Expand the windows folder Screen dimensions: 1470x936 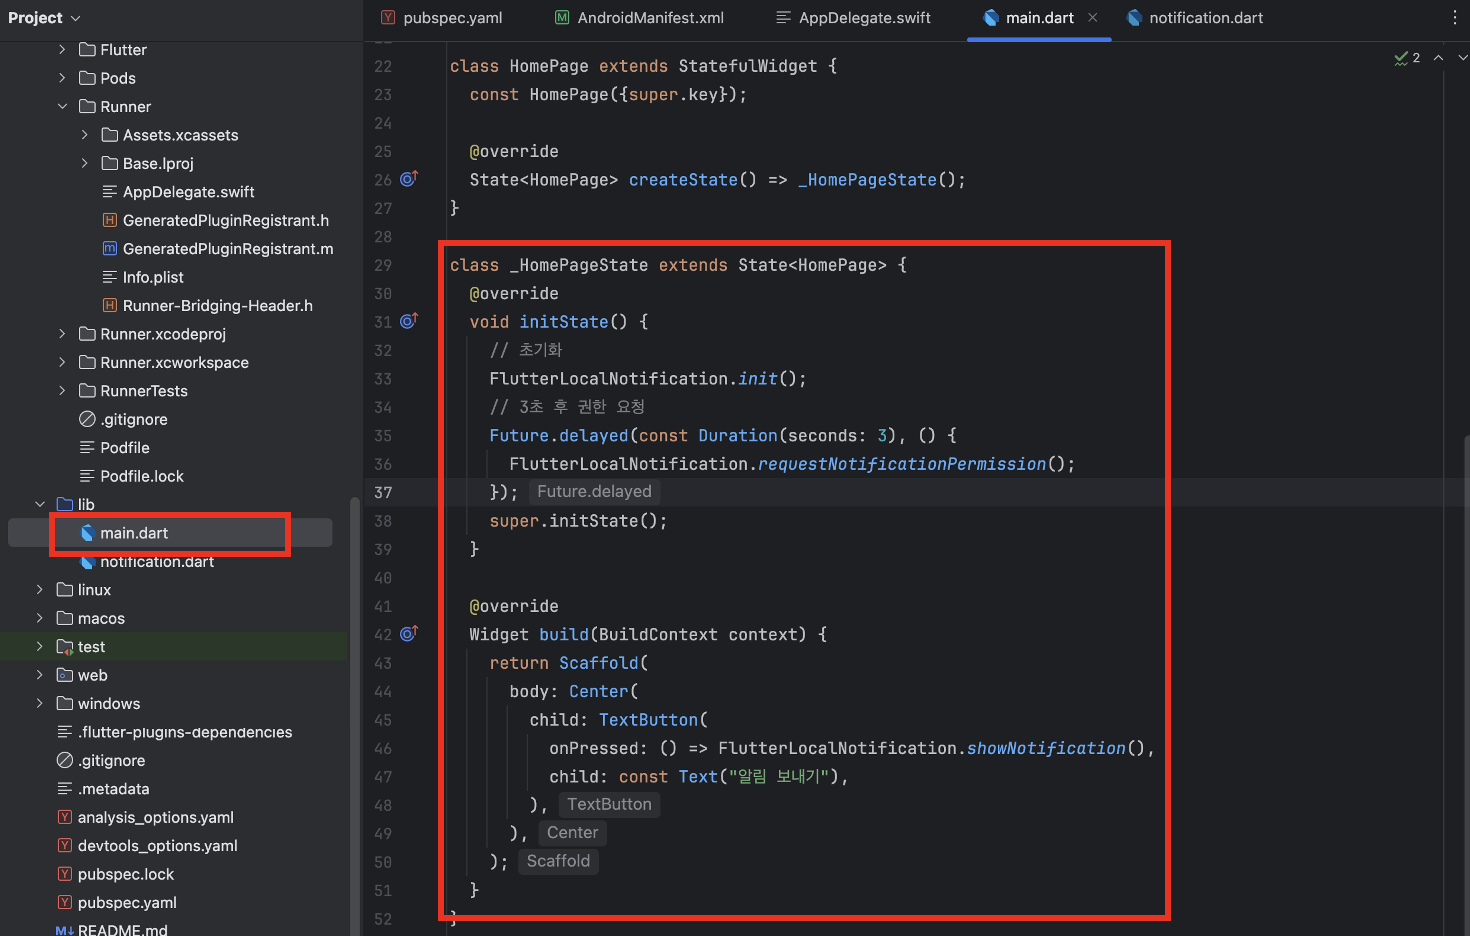(40, 704)
